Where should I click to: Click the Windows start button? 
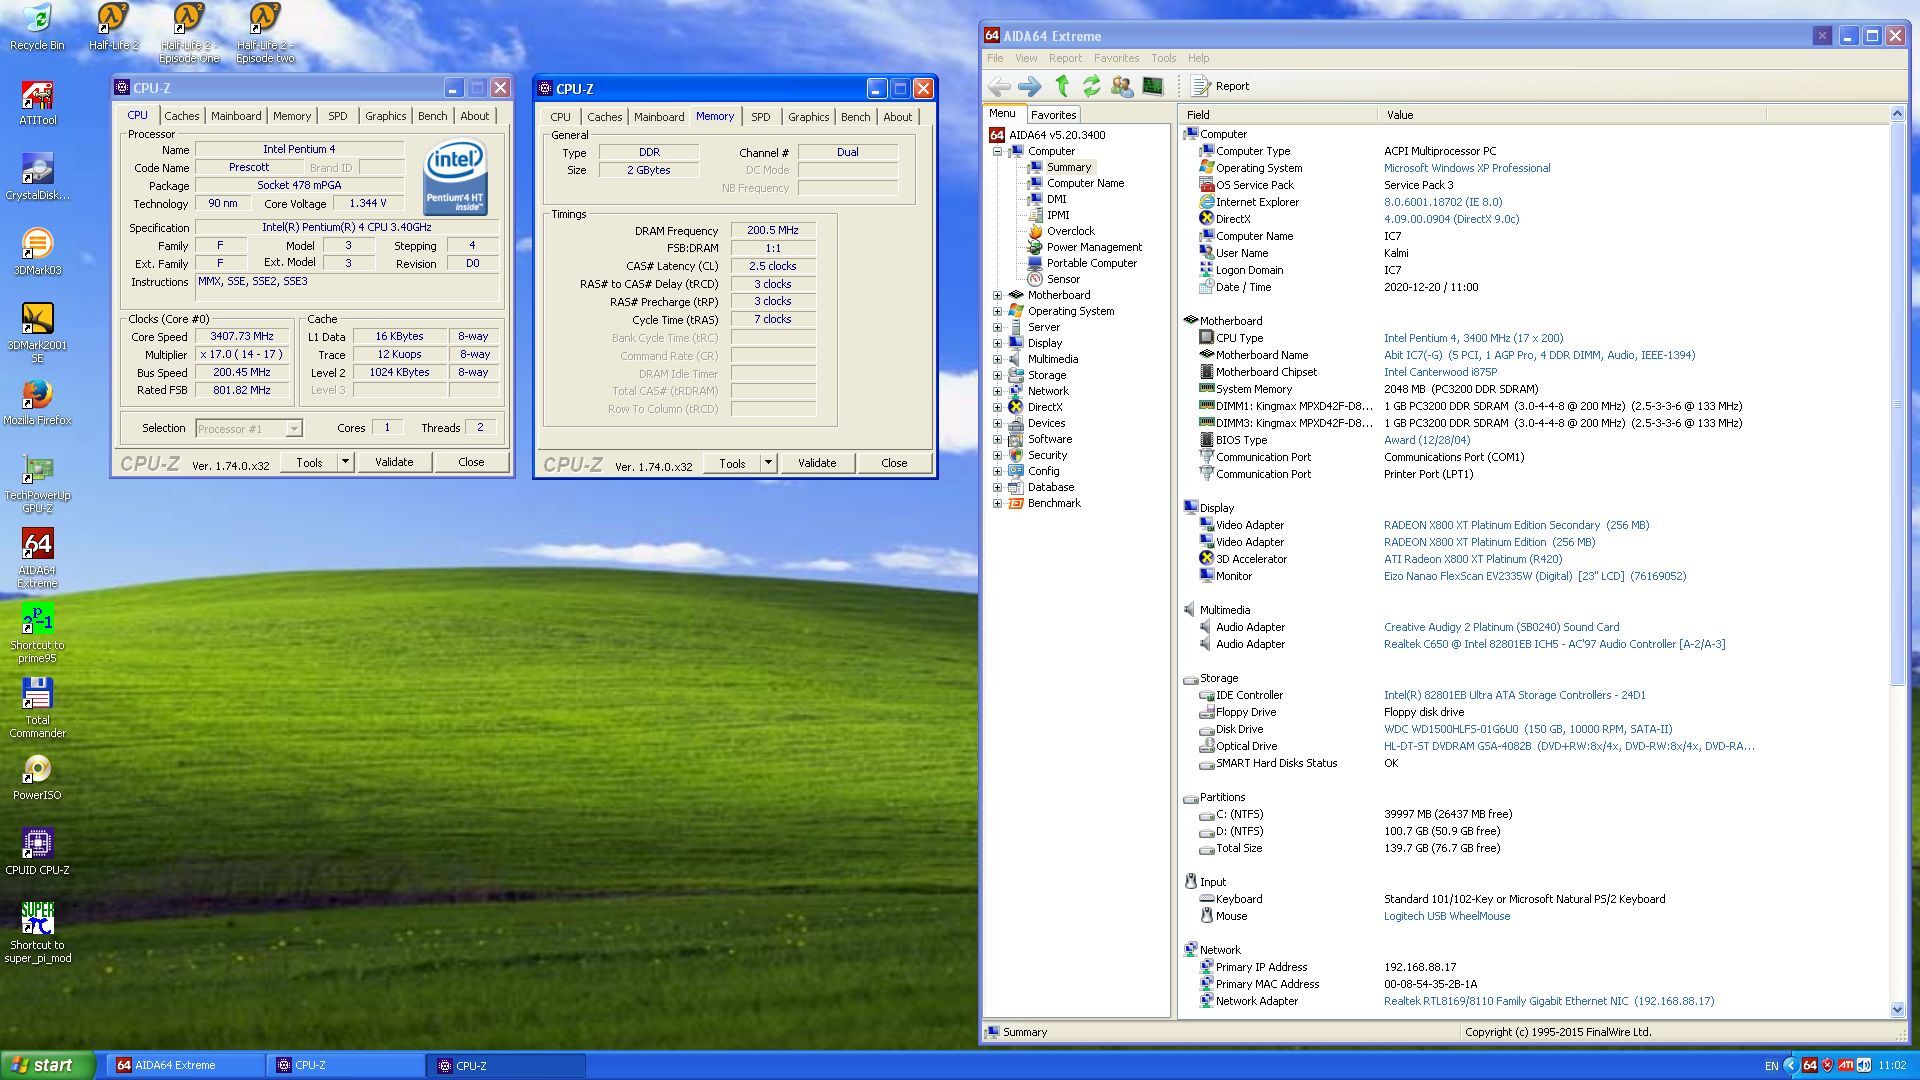coord(48,1065)
